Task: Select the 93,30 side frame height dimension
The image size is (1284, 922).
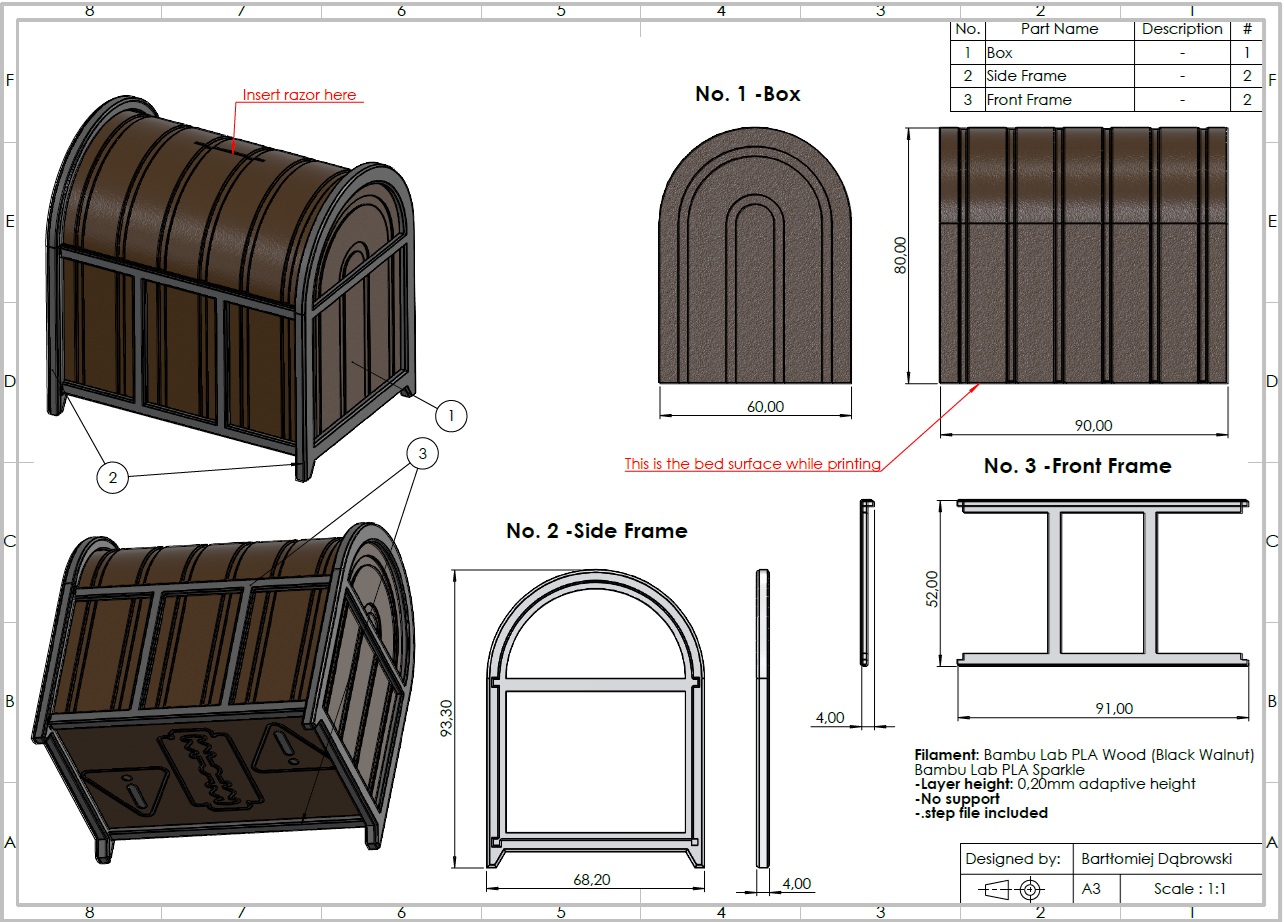Action: coord(447,718)
